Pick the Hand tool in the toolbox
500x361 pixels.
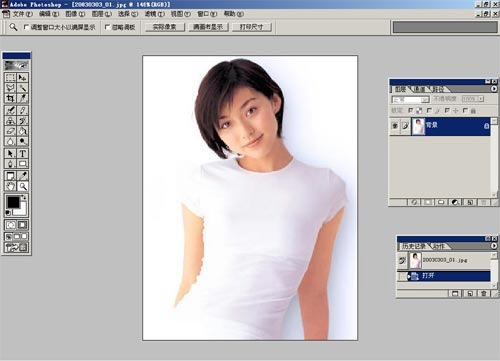click(x=10, y=186)
